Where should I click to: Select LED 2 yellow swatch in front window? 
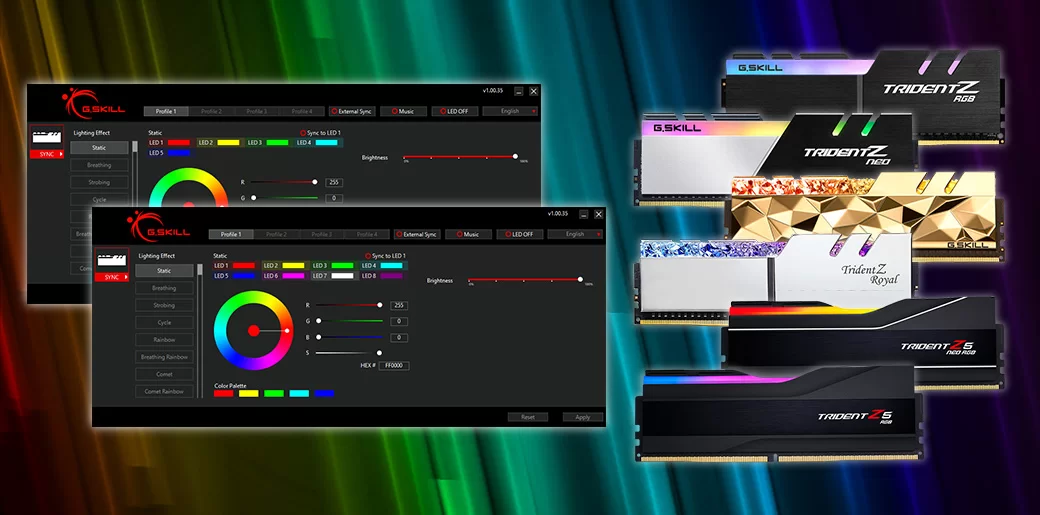tap(292, 265)
